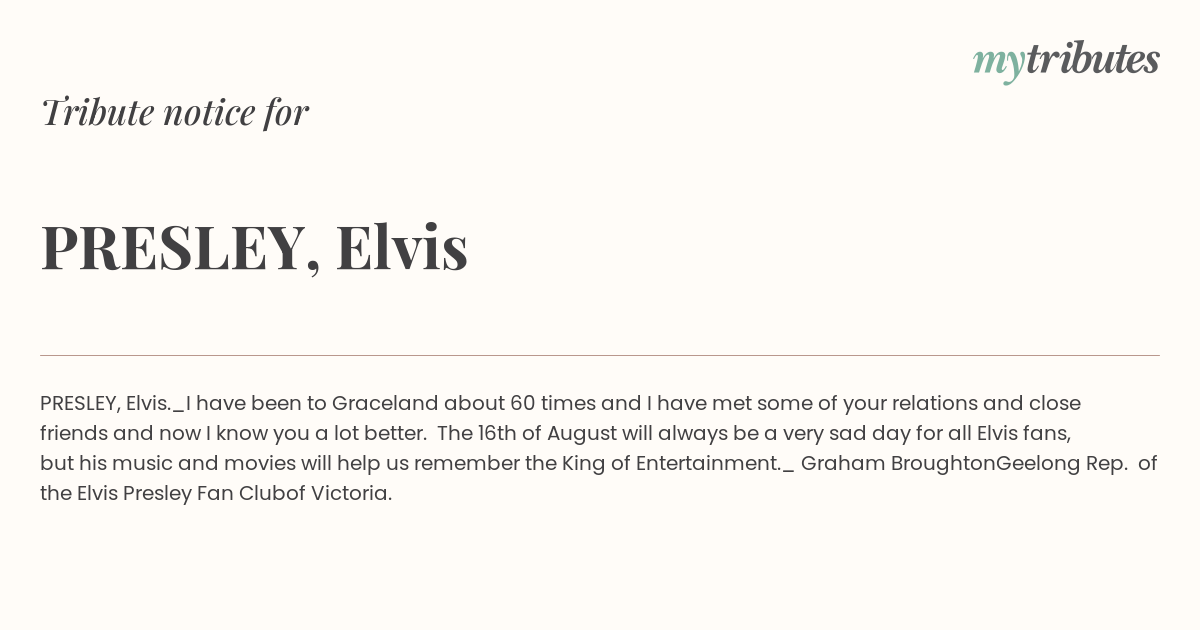Click 'Geelong Rep.' in the signature
Viewport: 1200px width, 630px height.
tap(1062, 463)
